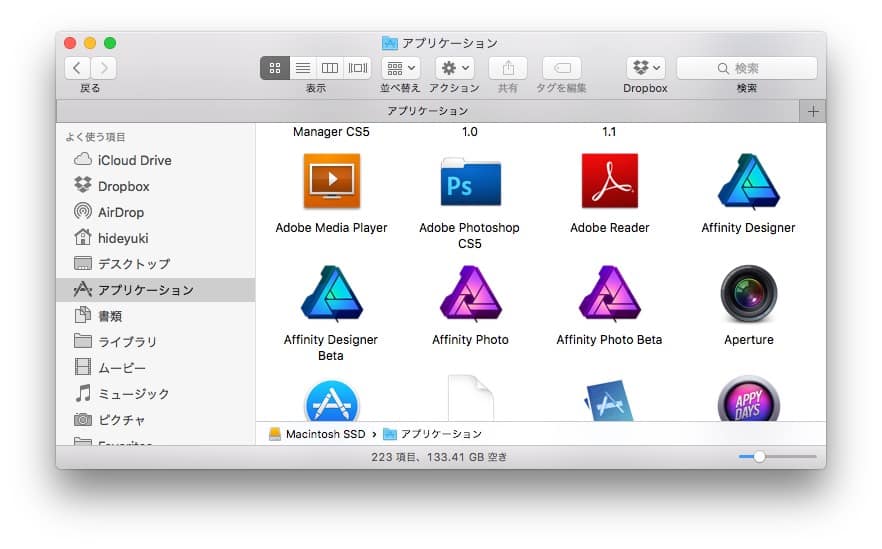Open iCloud Drive in the sidebar

(x=134, y=160)
